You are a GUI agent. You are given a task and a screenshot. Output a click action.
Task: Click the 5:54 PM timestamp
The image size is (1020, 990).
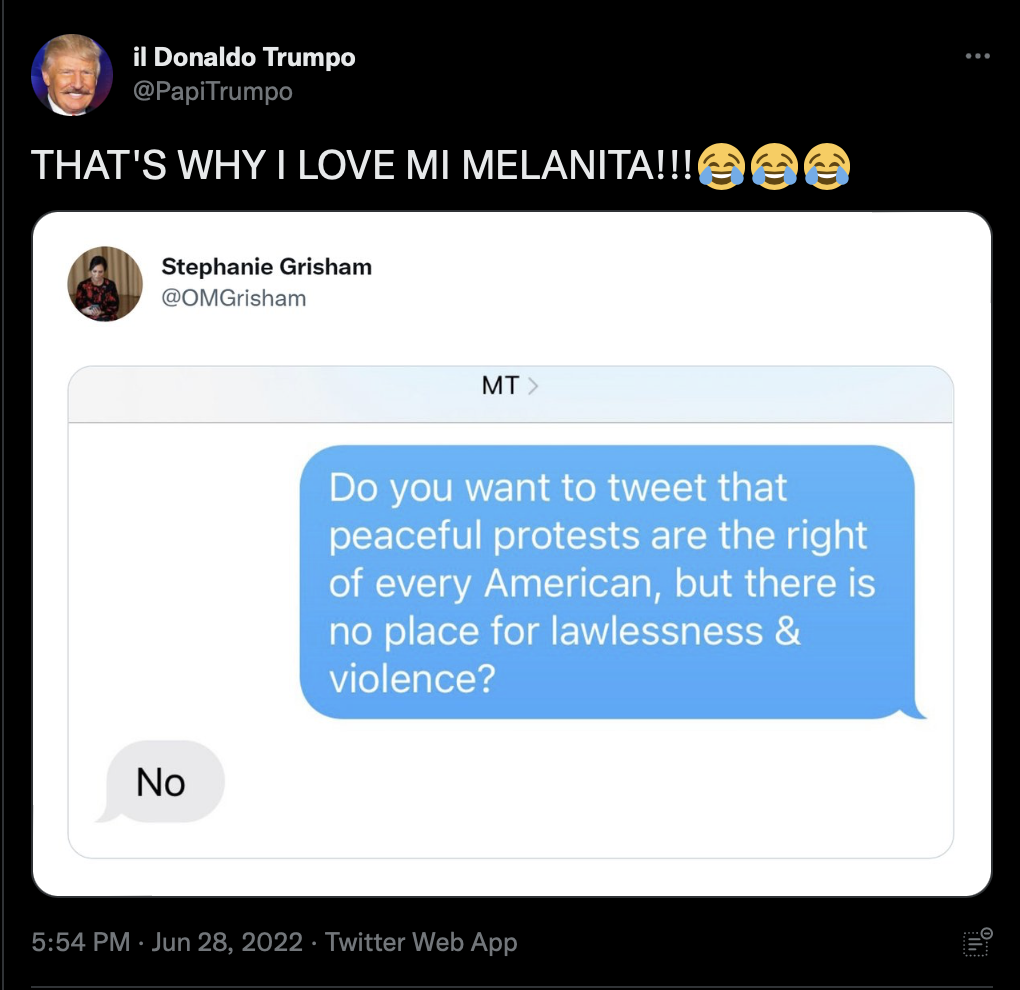(81, 942)
